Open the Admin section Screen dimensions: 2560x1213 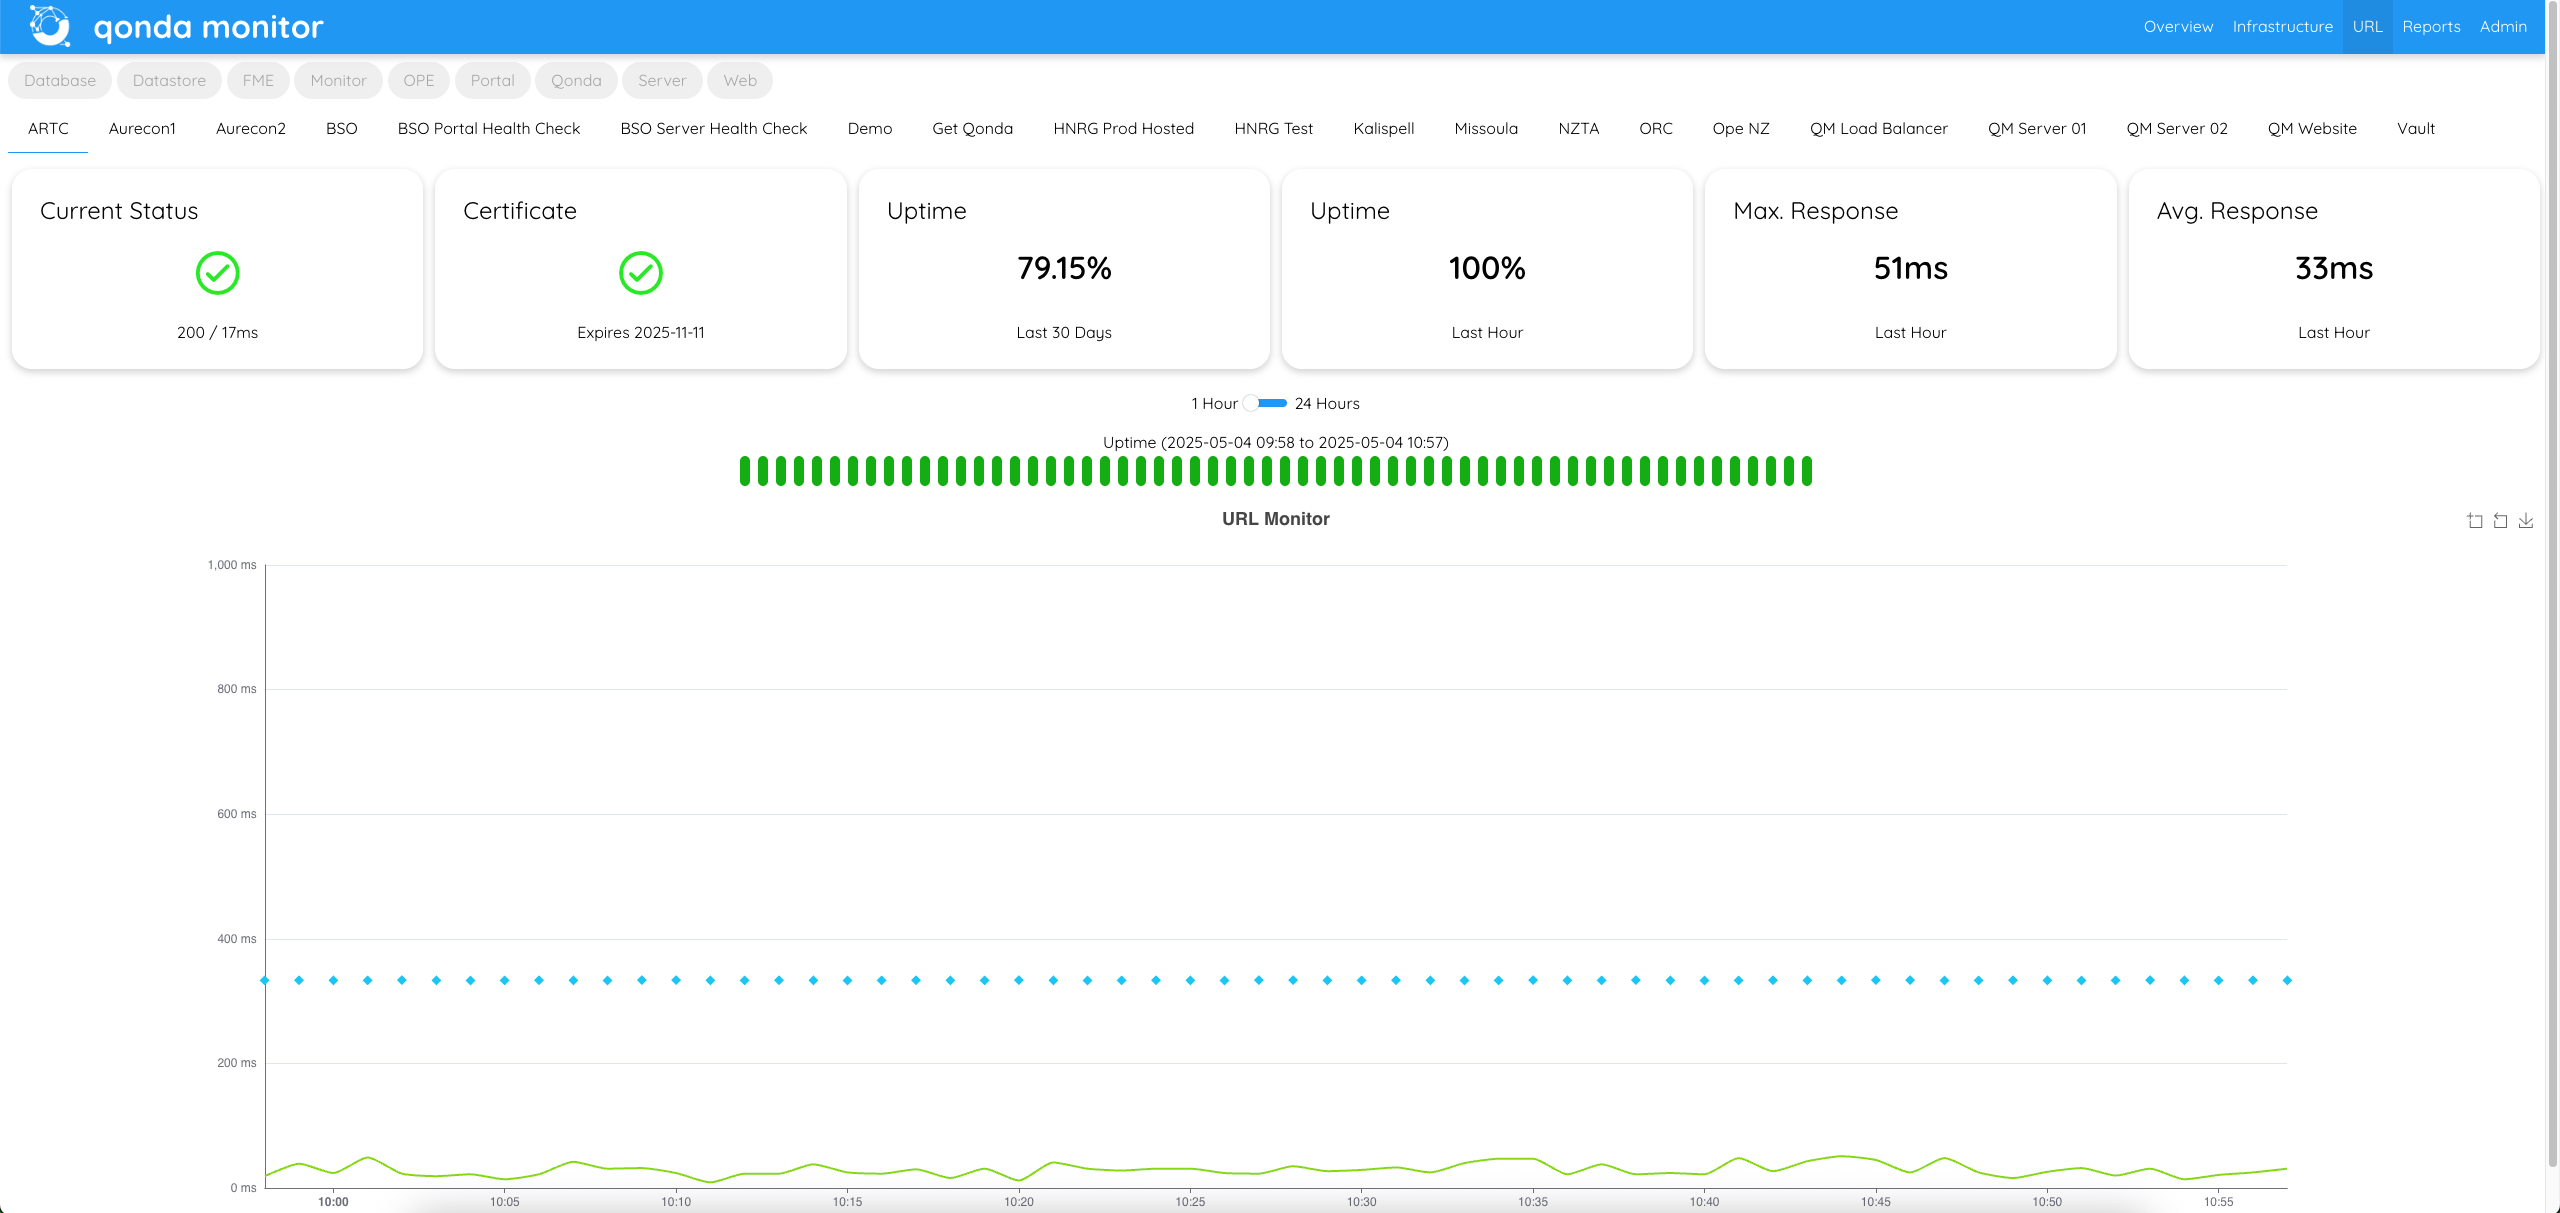tap(2503, 26)
